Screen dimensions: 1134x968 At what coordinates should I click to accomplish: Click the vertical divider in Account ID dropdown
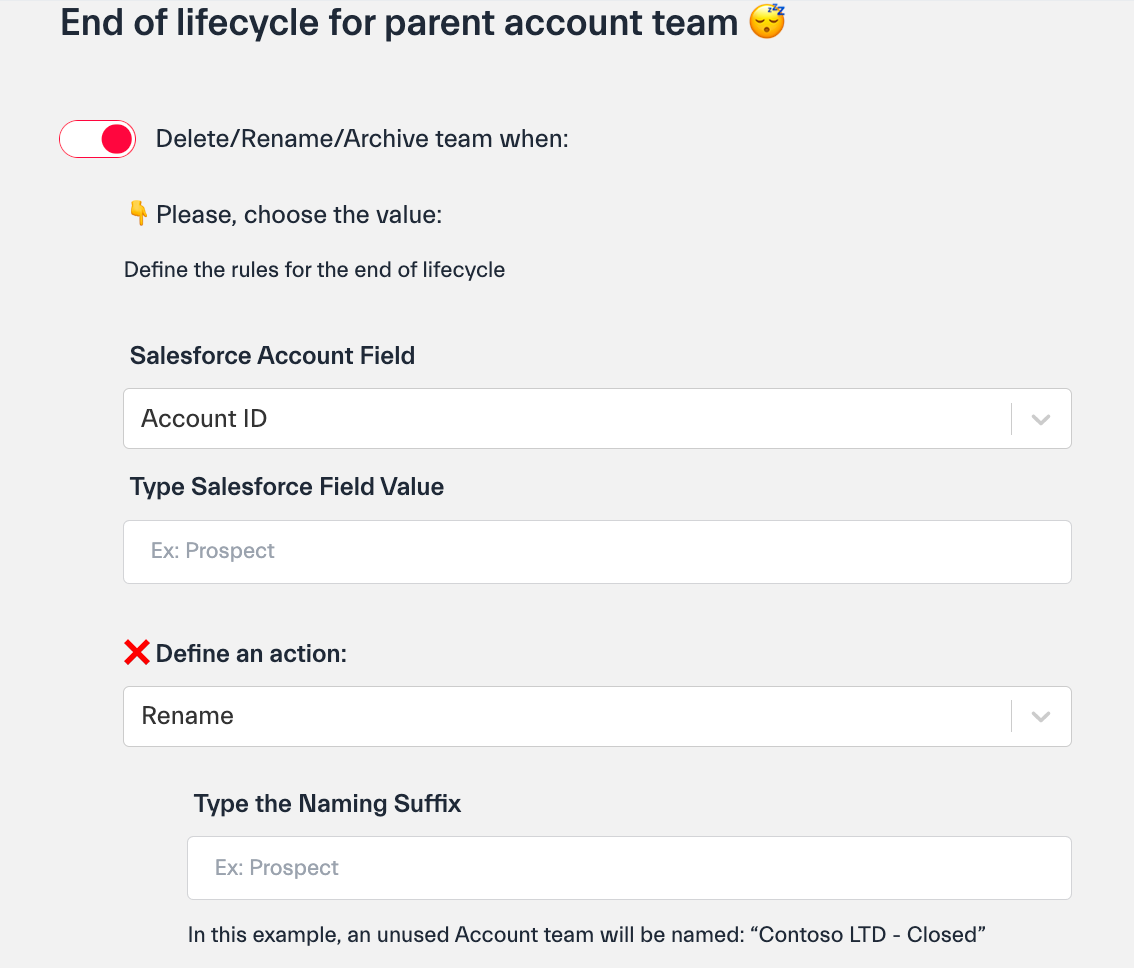point(1012,419)
